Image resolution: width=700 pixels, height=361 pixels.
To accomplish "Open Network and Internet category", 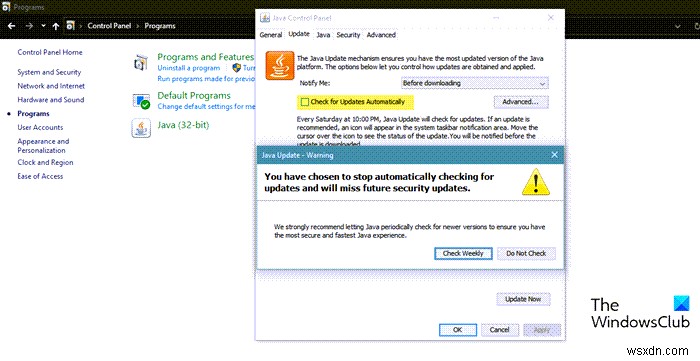I will tap(51, 86).
